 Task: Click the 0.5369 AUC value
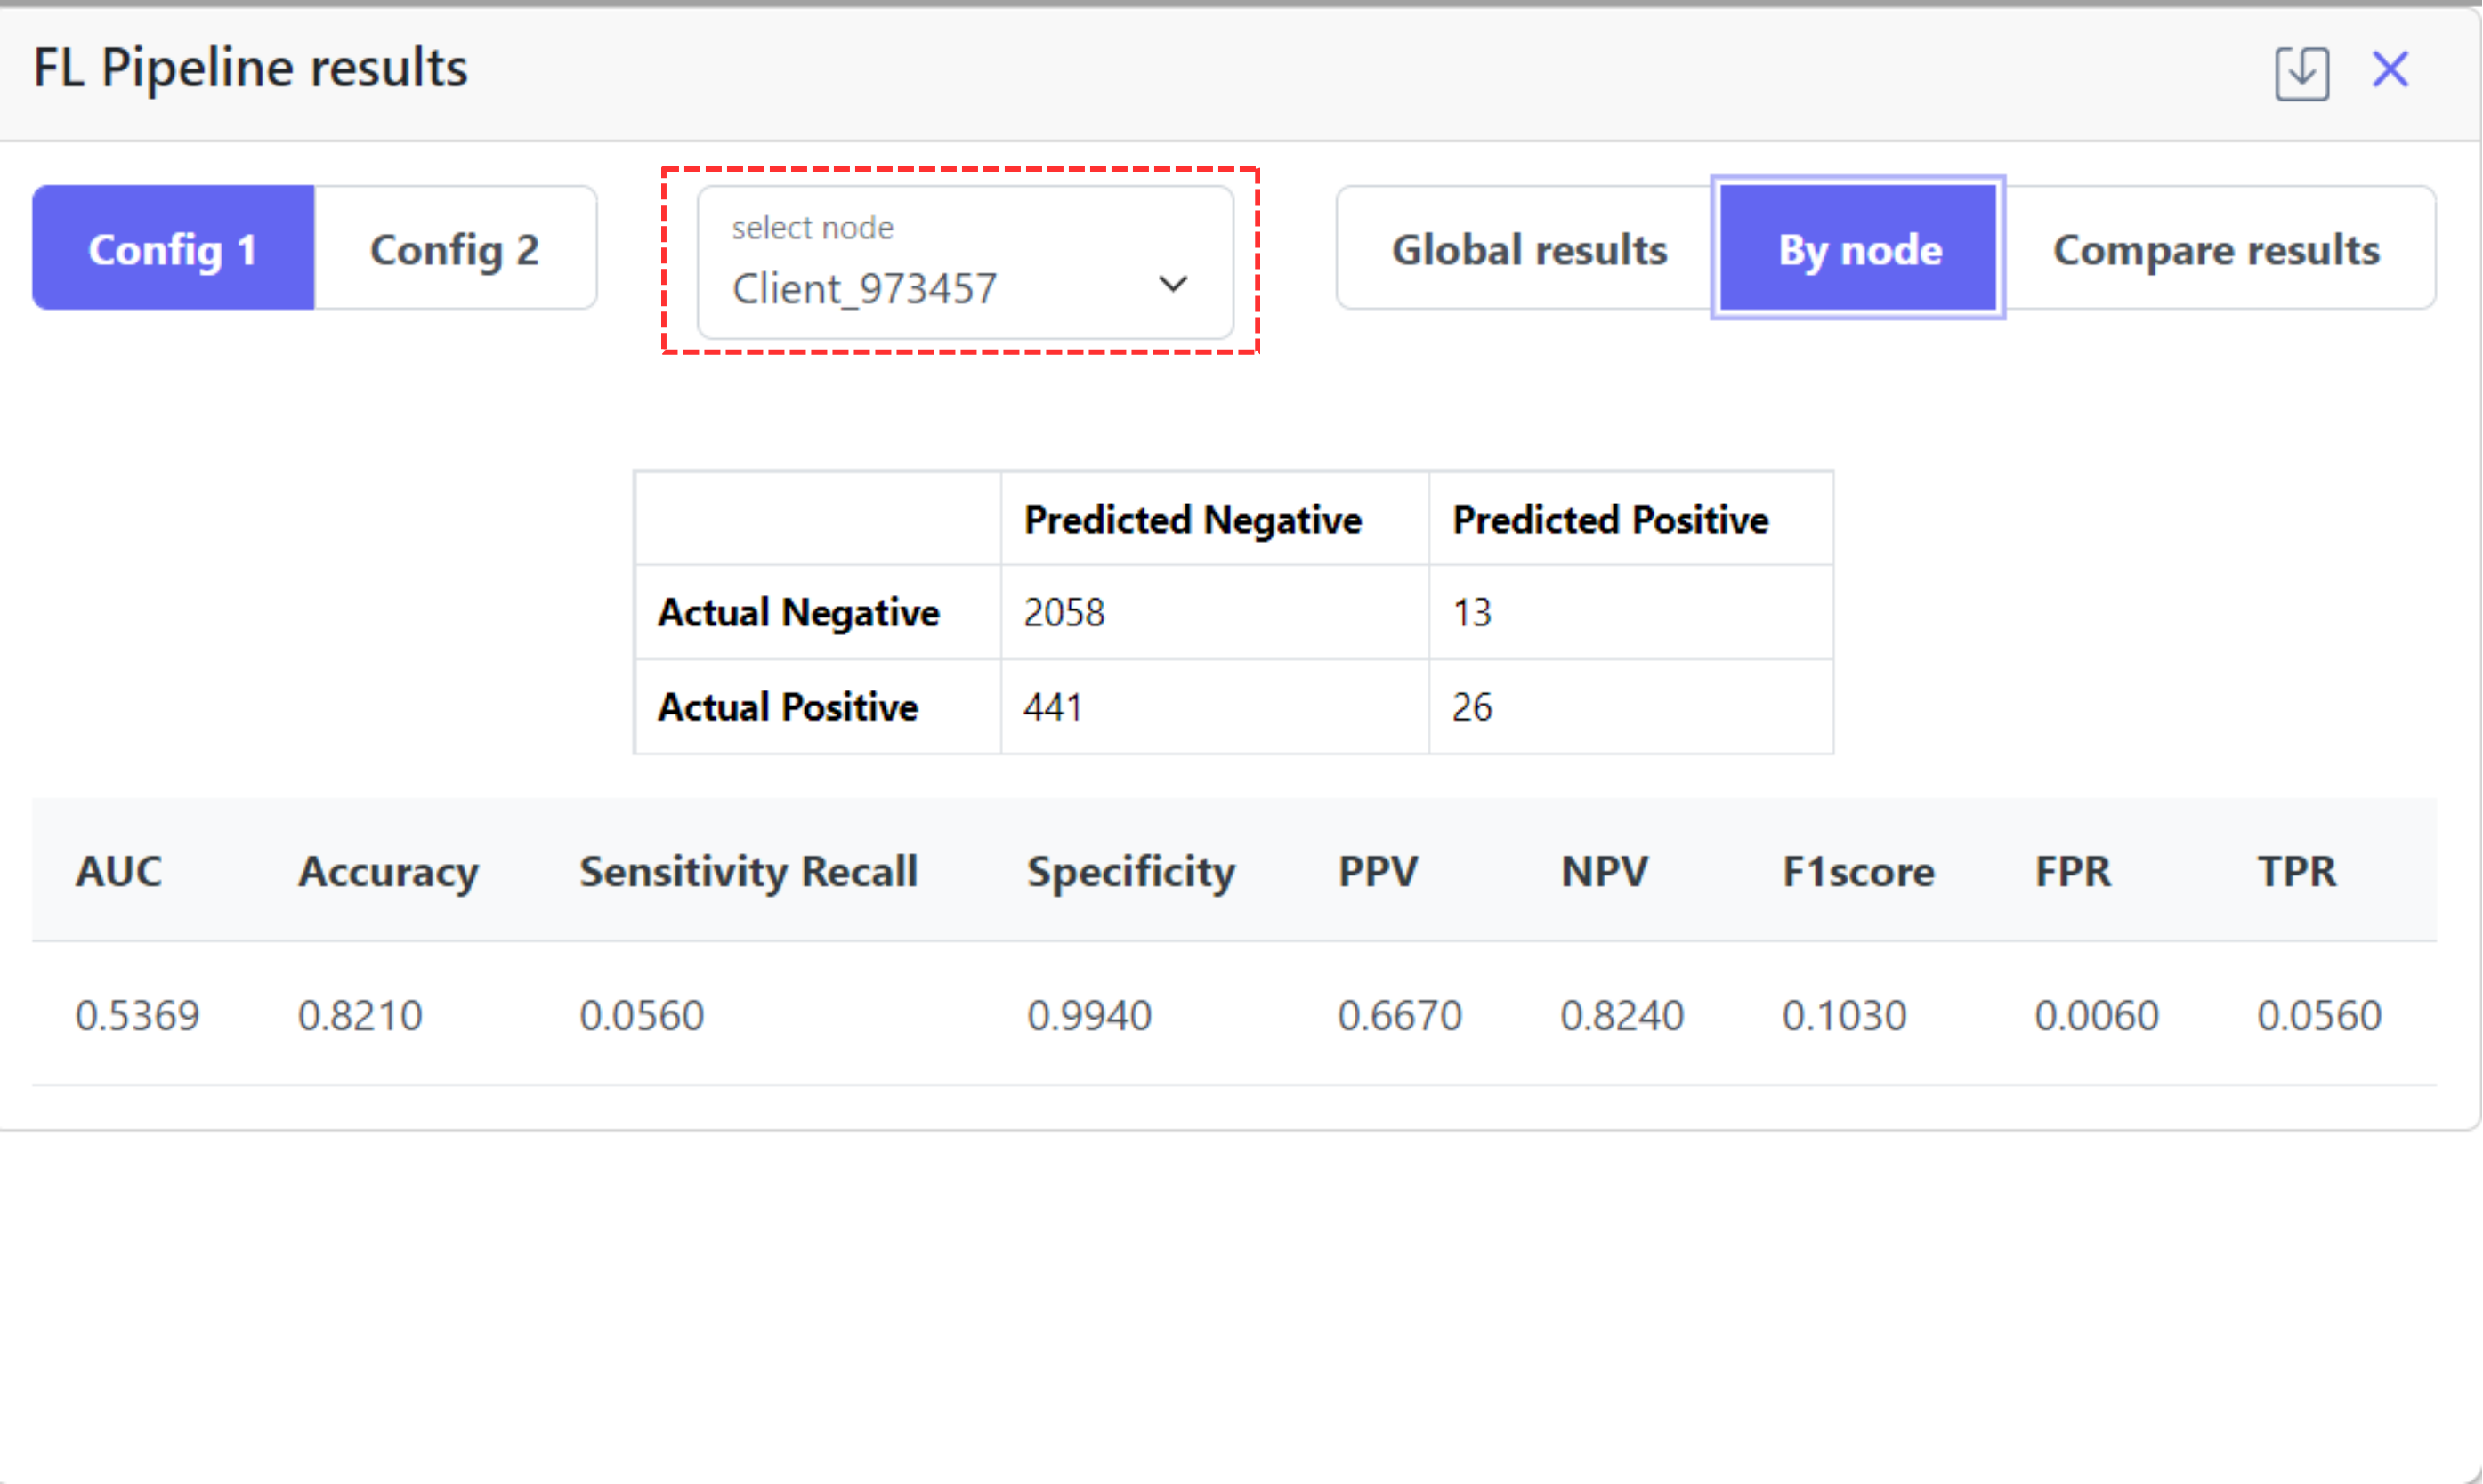tap(138, 1015)
